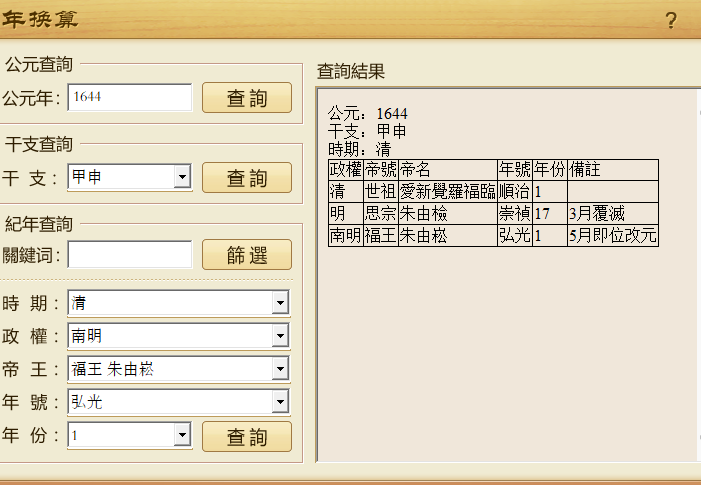701x485 pixels.
Task: Click 查詢 button next to 公元年 field
Action: point(247,97)
